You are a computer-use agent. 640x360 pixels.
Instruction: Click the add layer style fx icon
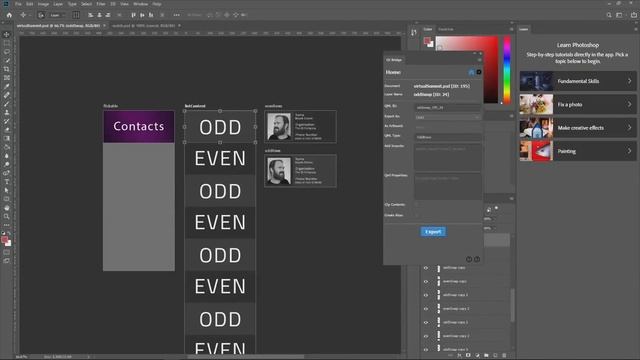[459, 356]
